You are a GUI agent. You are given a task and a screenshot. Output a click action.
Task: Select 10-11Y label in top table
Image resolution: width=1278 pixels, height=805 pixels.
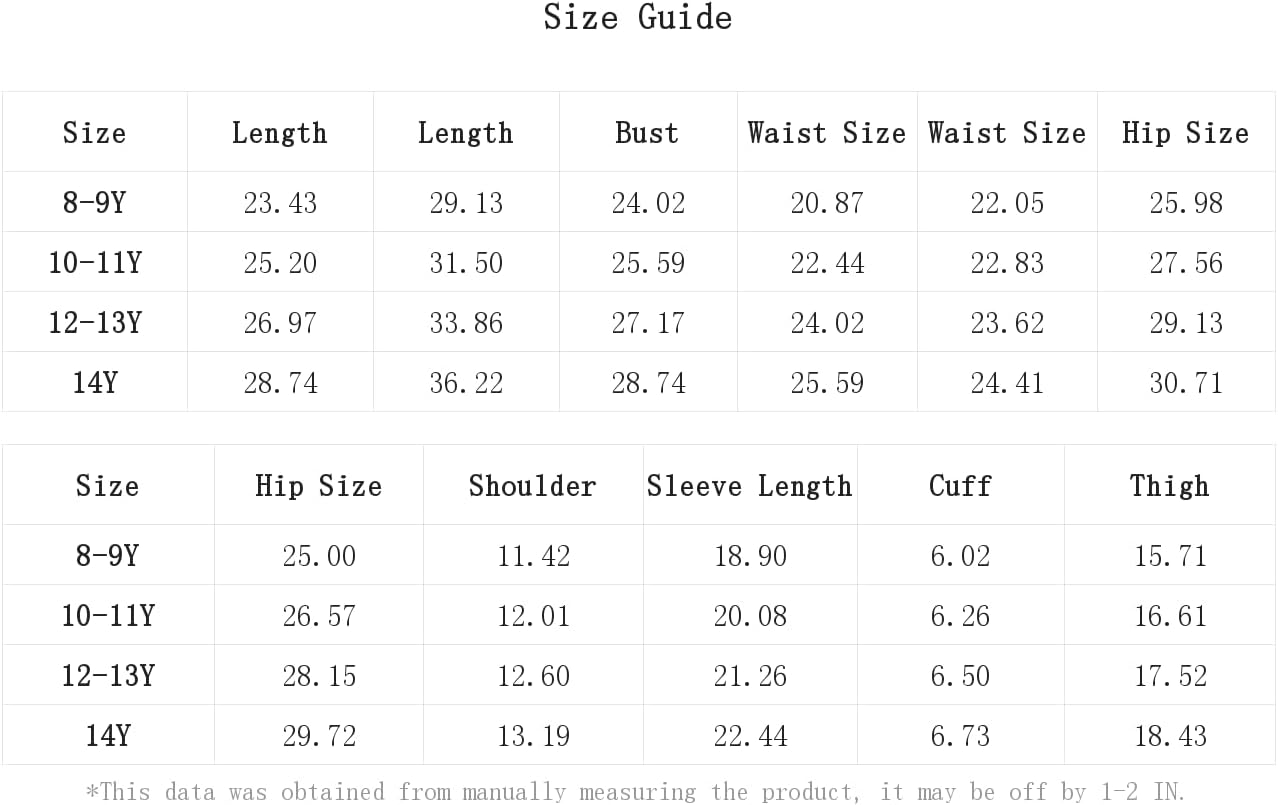click(x=95, y=263)
